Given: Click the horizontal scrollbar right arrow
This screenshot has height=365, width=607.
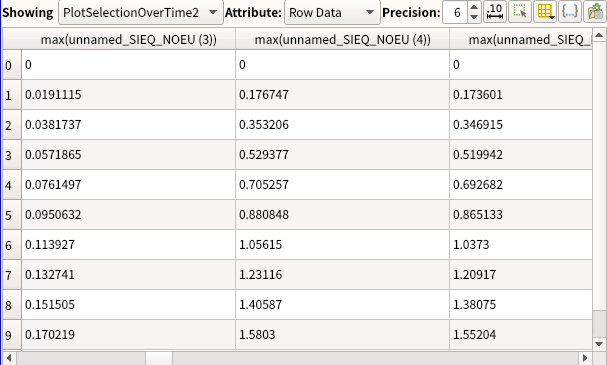Looking at the screenshot, I should 585,358.
